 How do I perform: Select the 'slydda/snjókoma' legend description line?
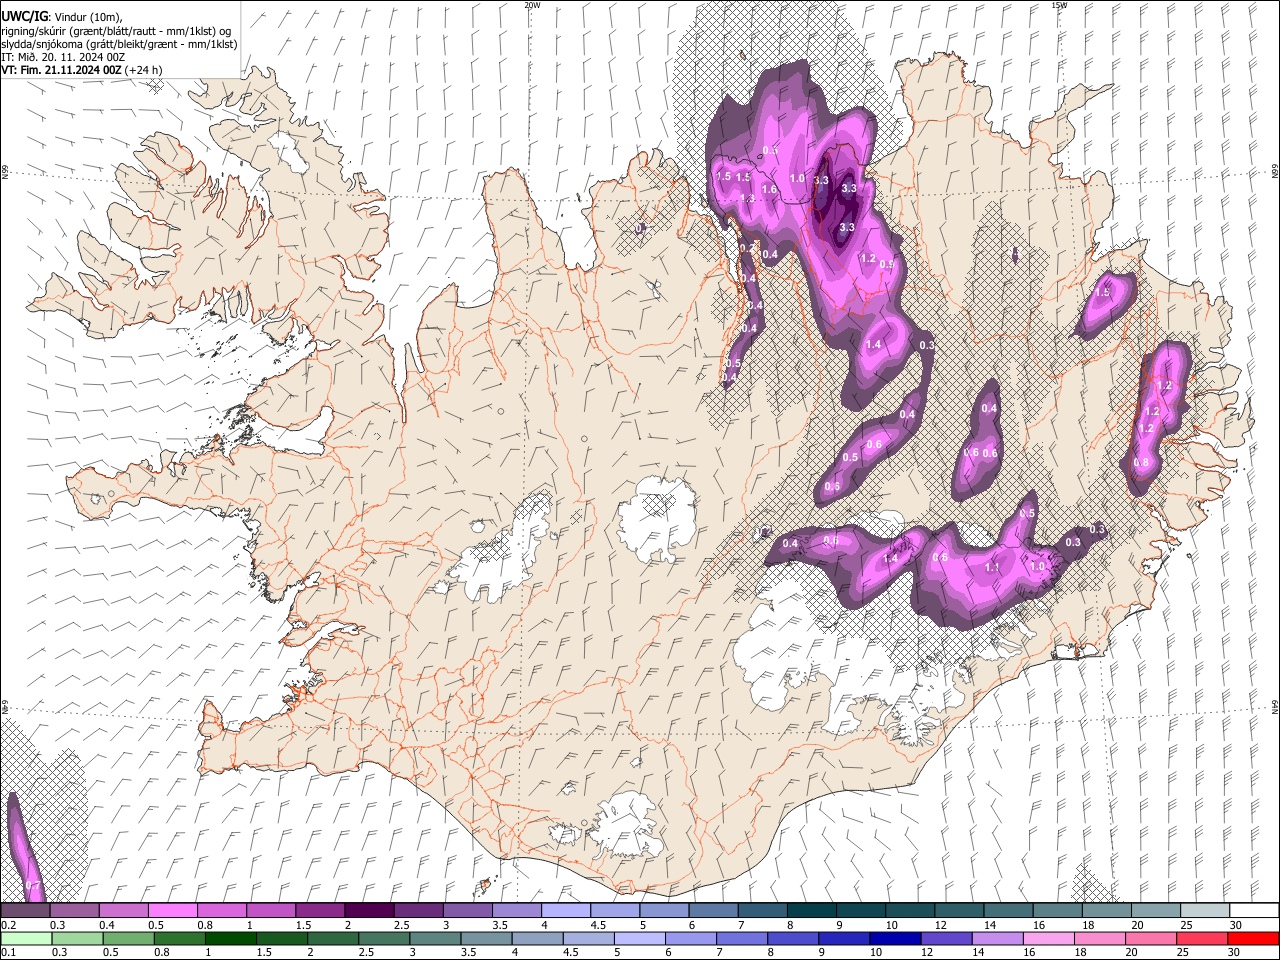coord(119,44)
